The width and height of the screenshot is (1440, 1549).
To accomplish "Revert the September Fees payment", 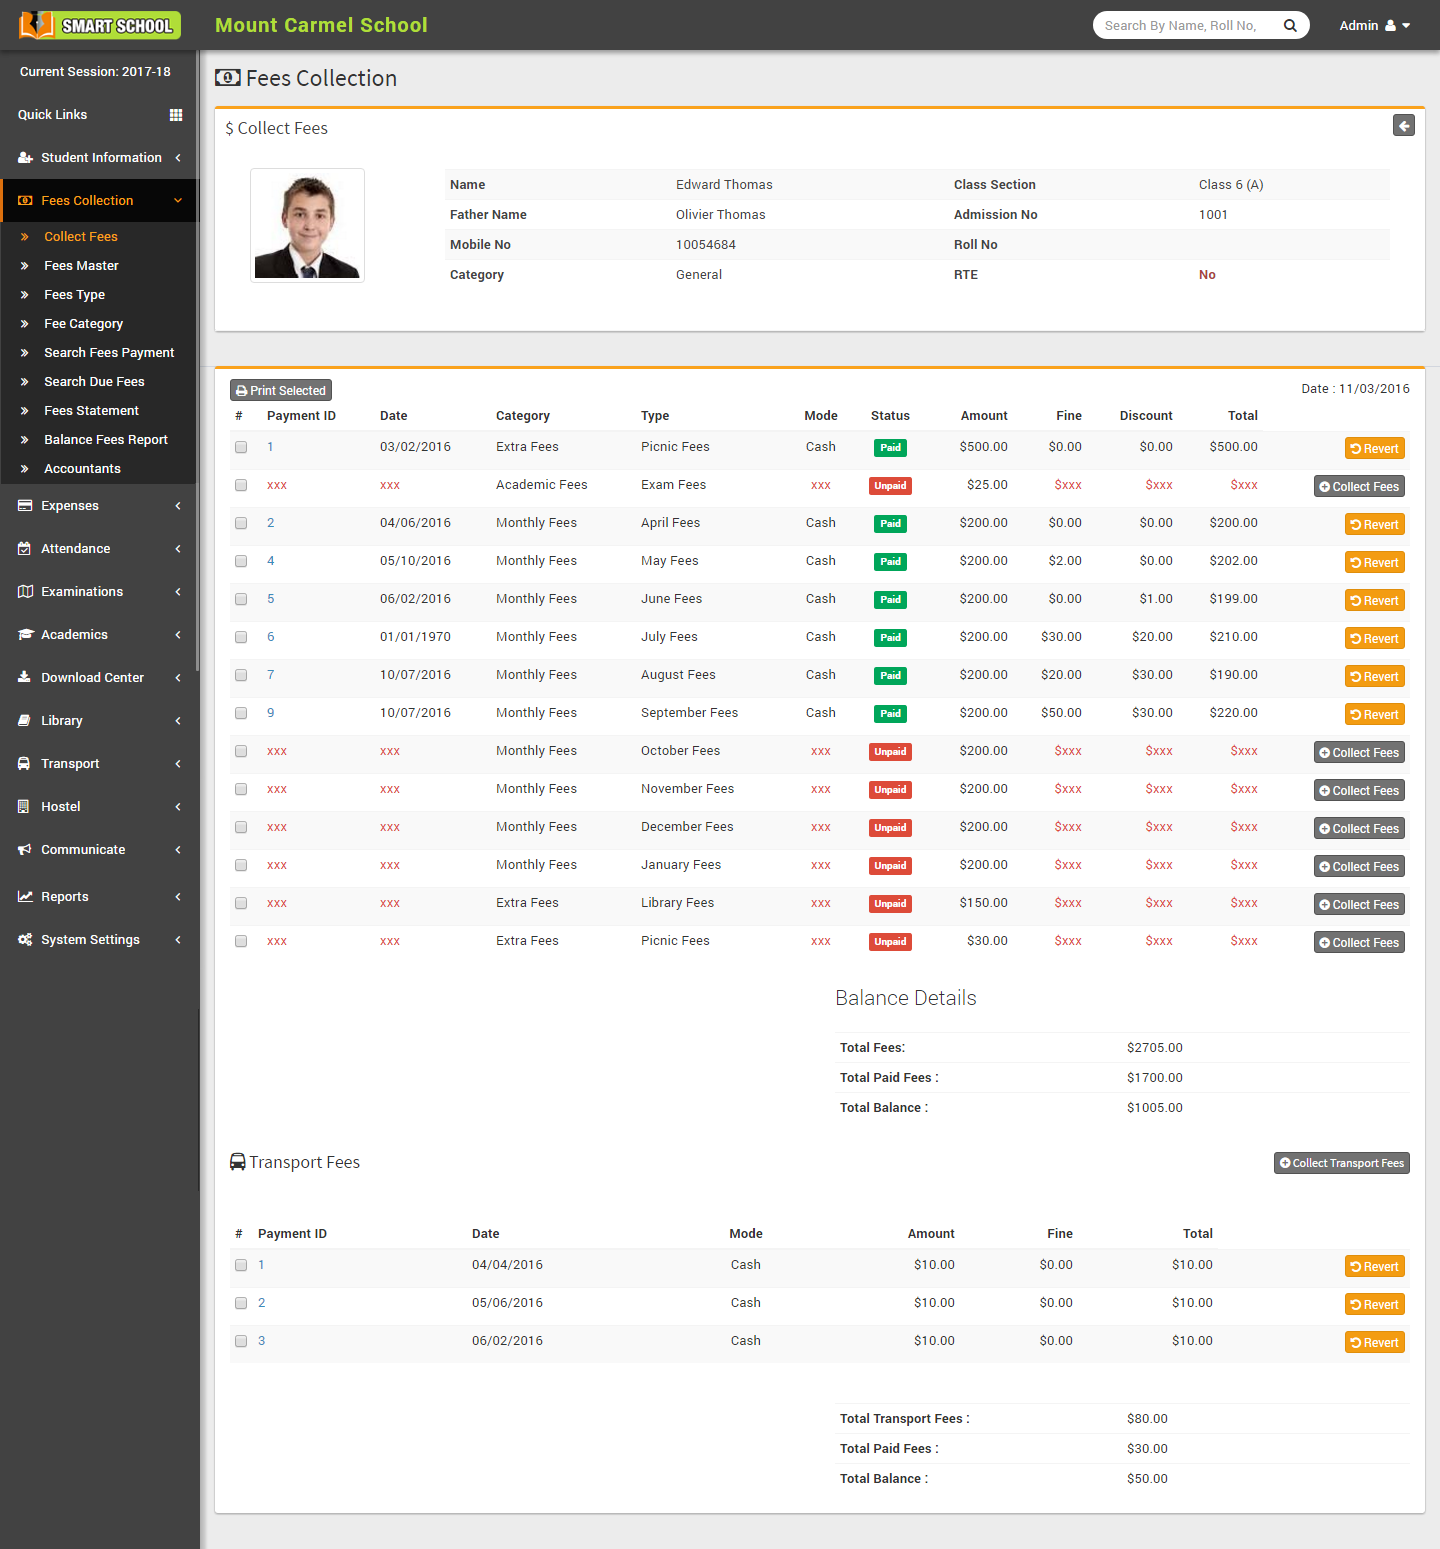I will [x=1374, y=715].
